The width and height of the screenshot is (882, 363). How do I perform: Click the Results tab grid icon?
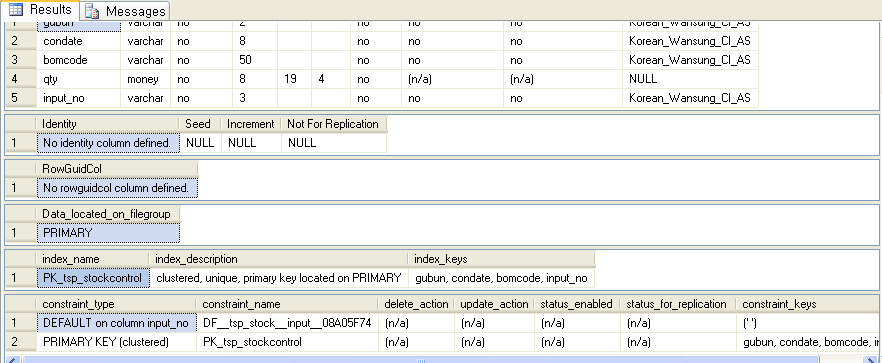coord(16,9)
